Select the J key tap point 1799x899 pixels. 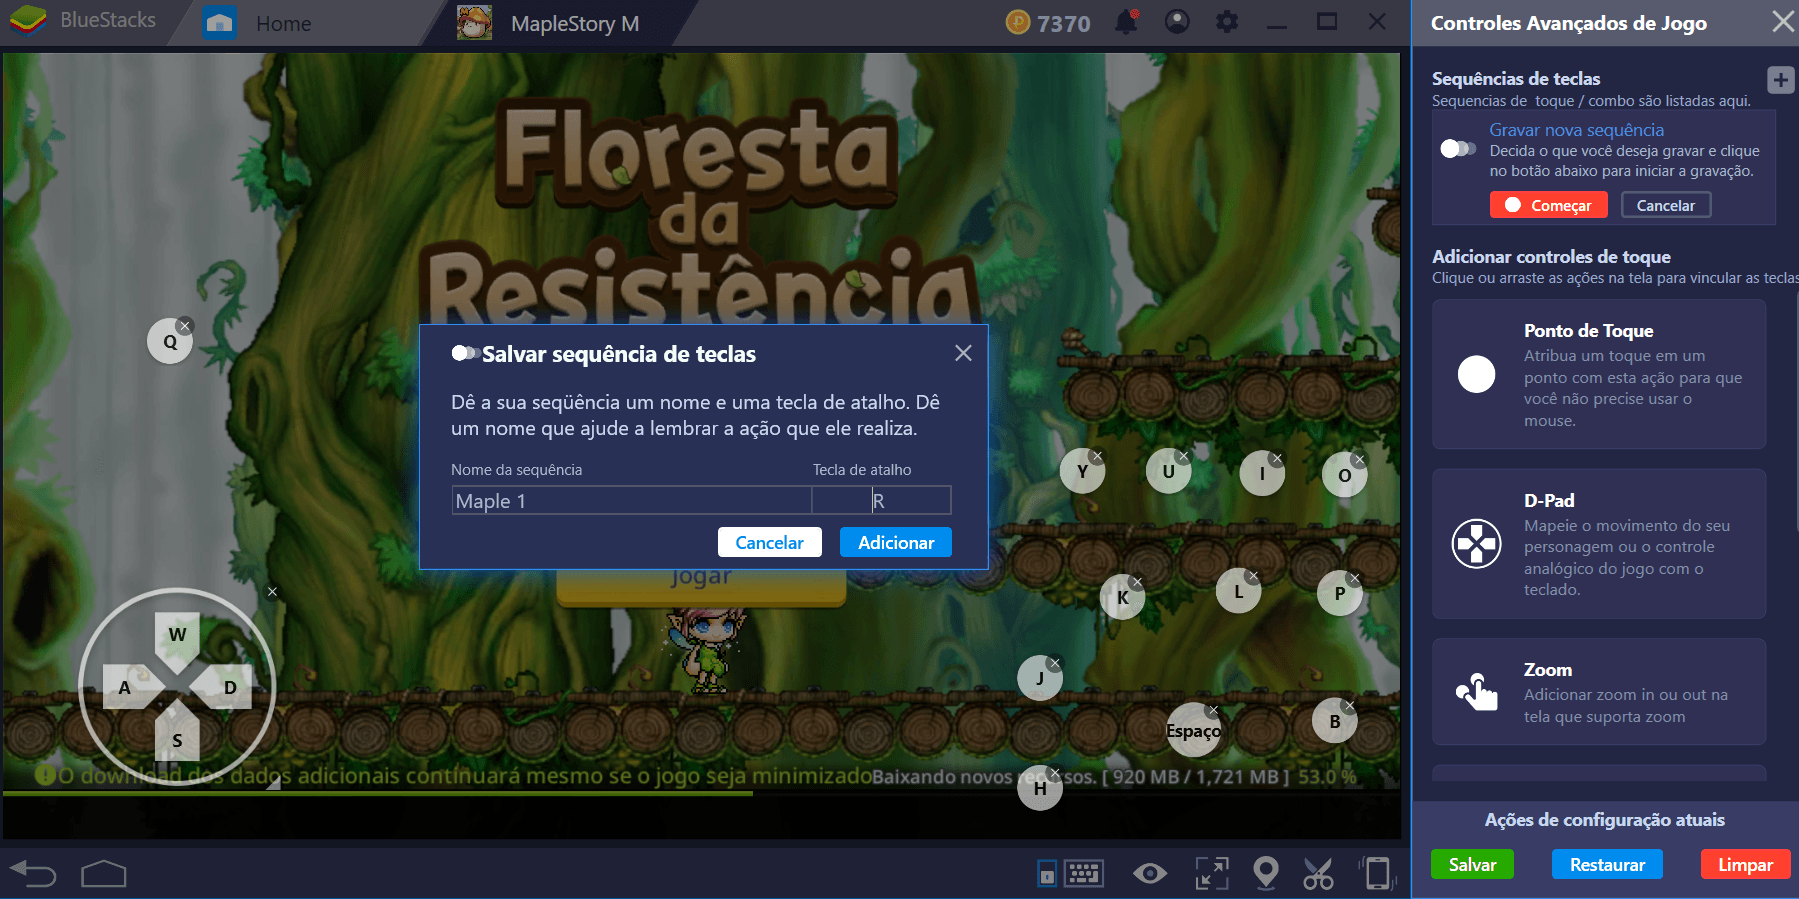(1040, 678)
